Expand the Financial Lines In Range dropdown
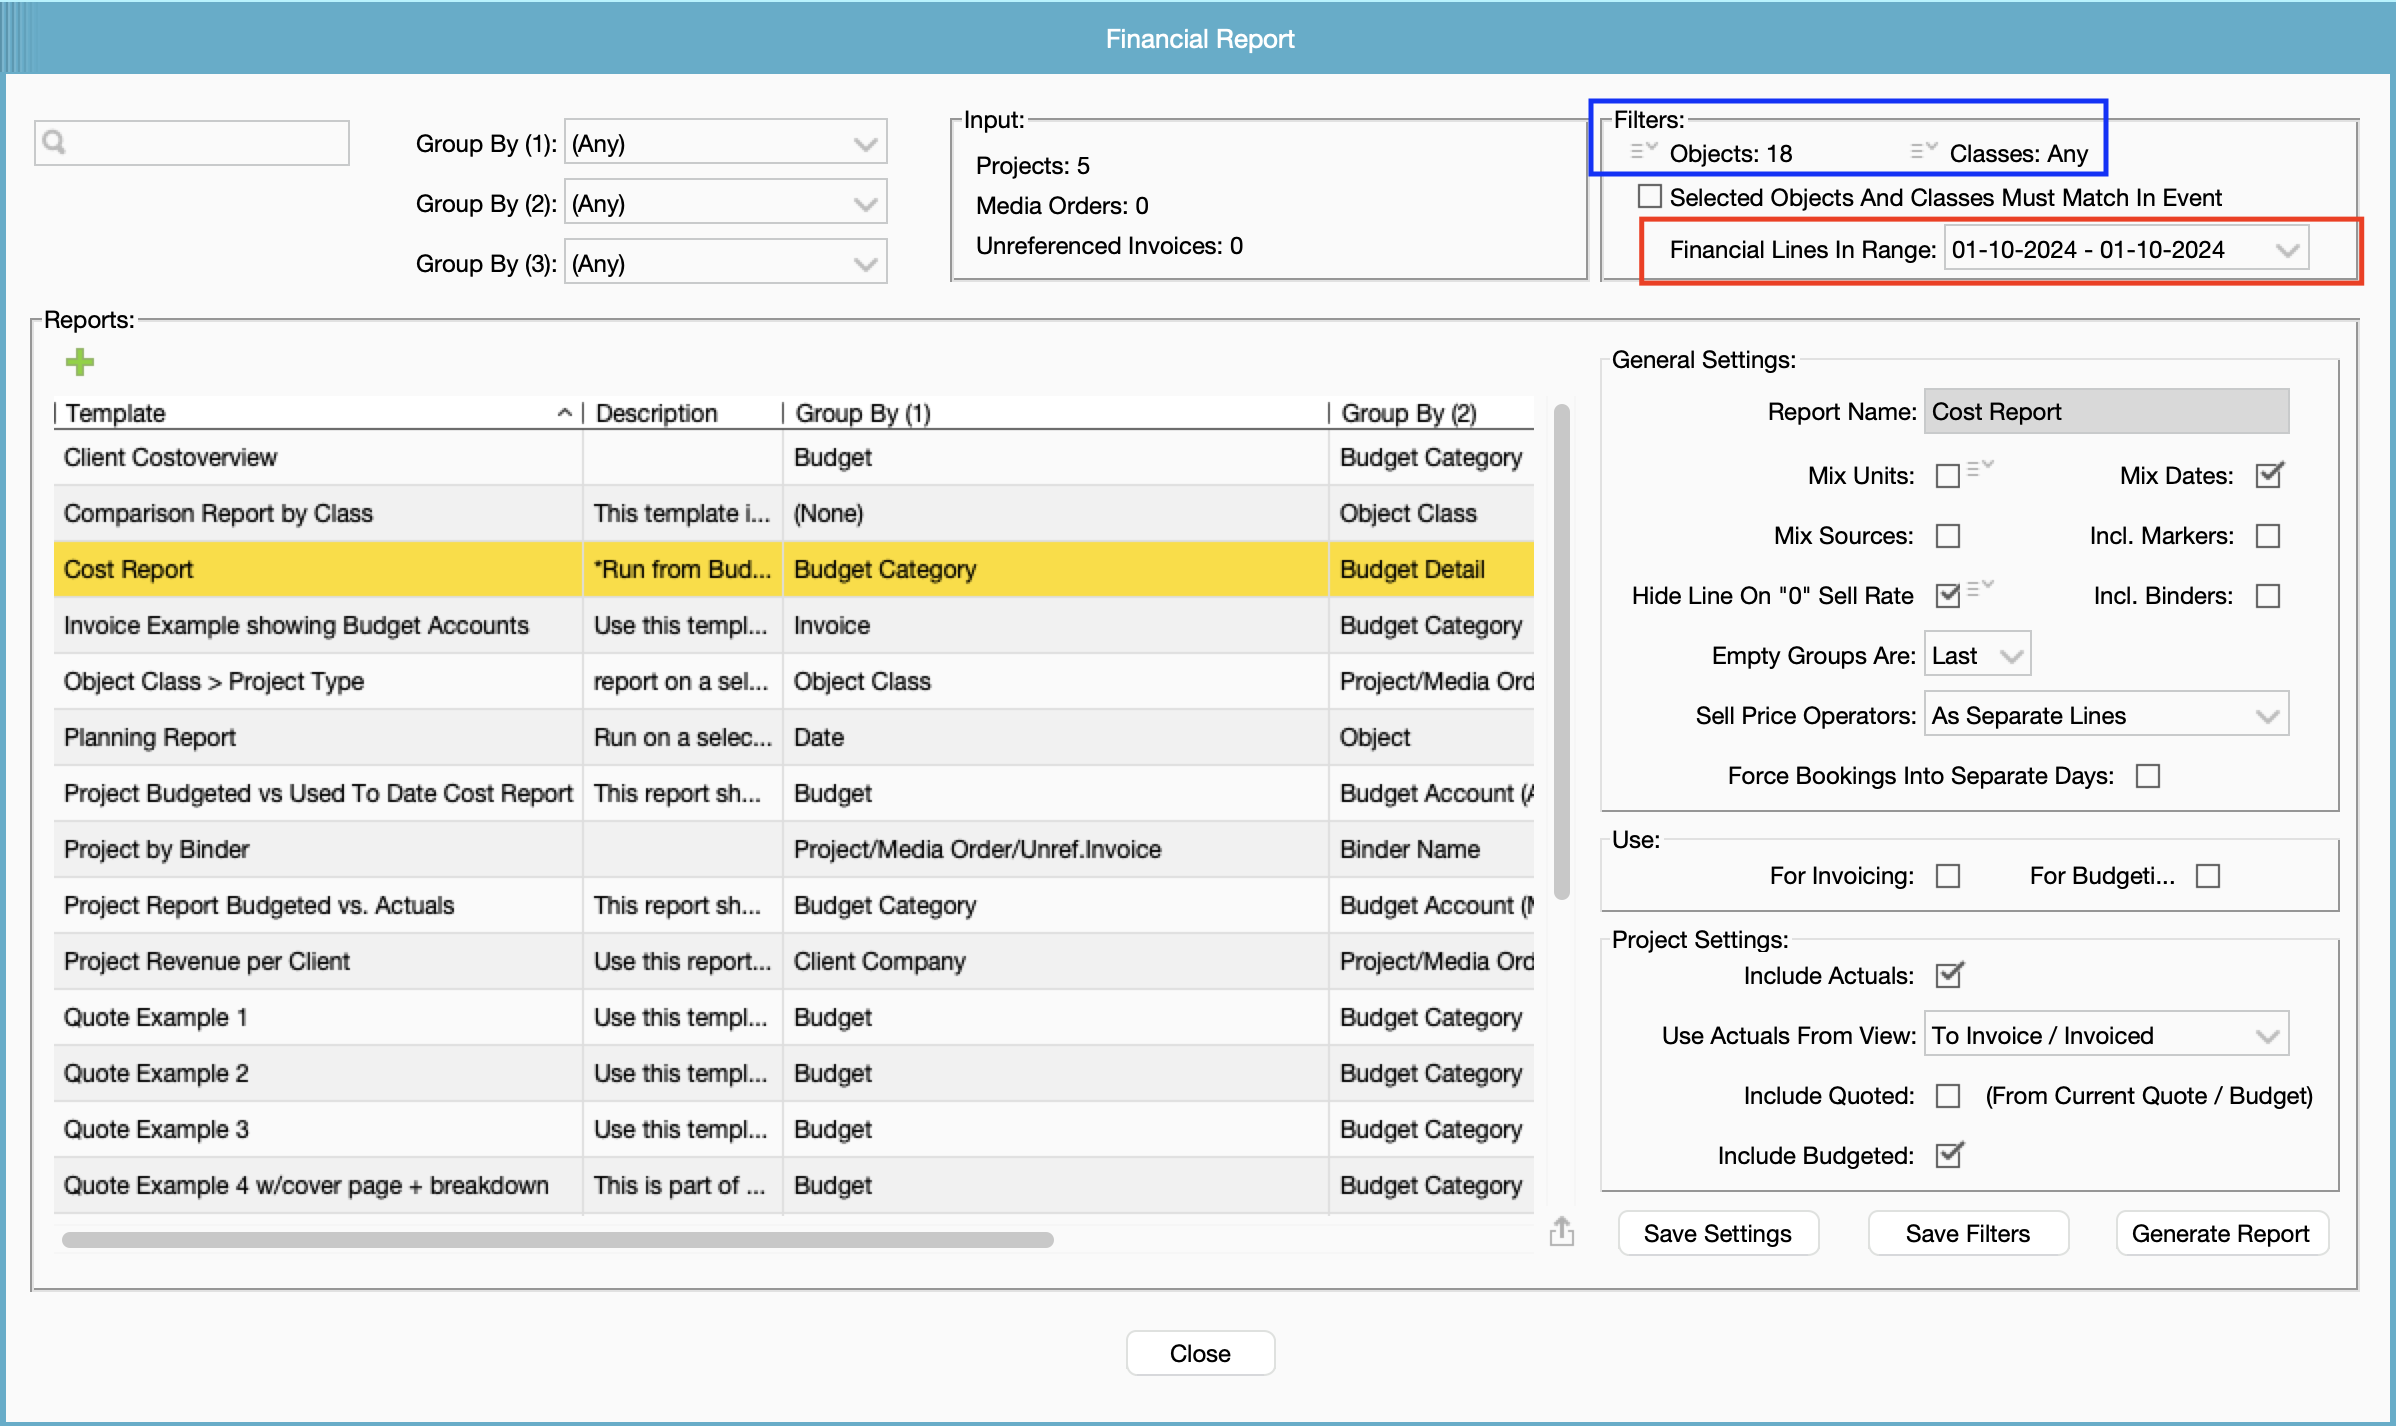 (x=2286, y=250)
